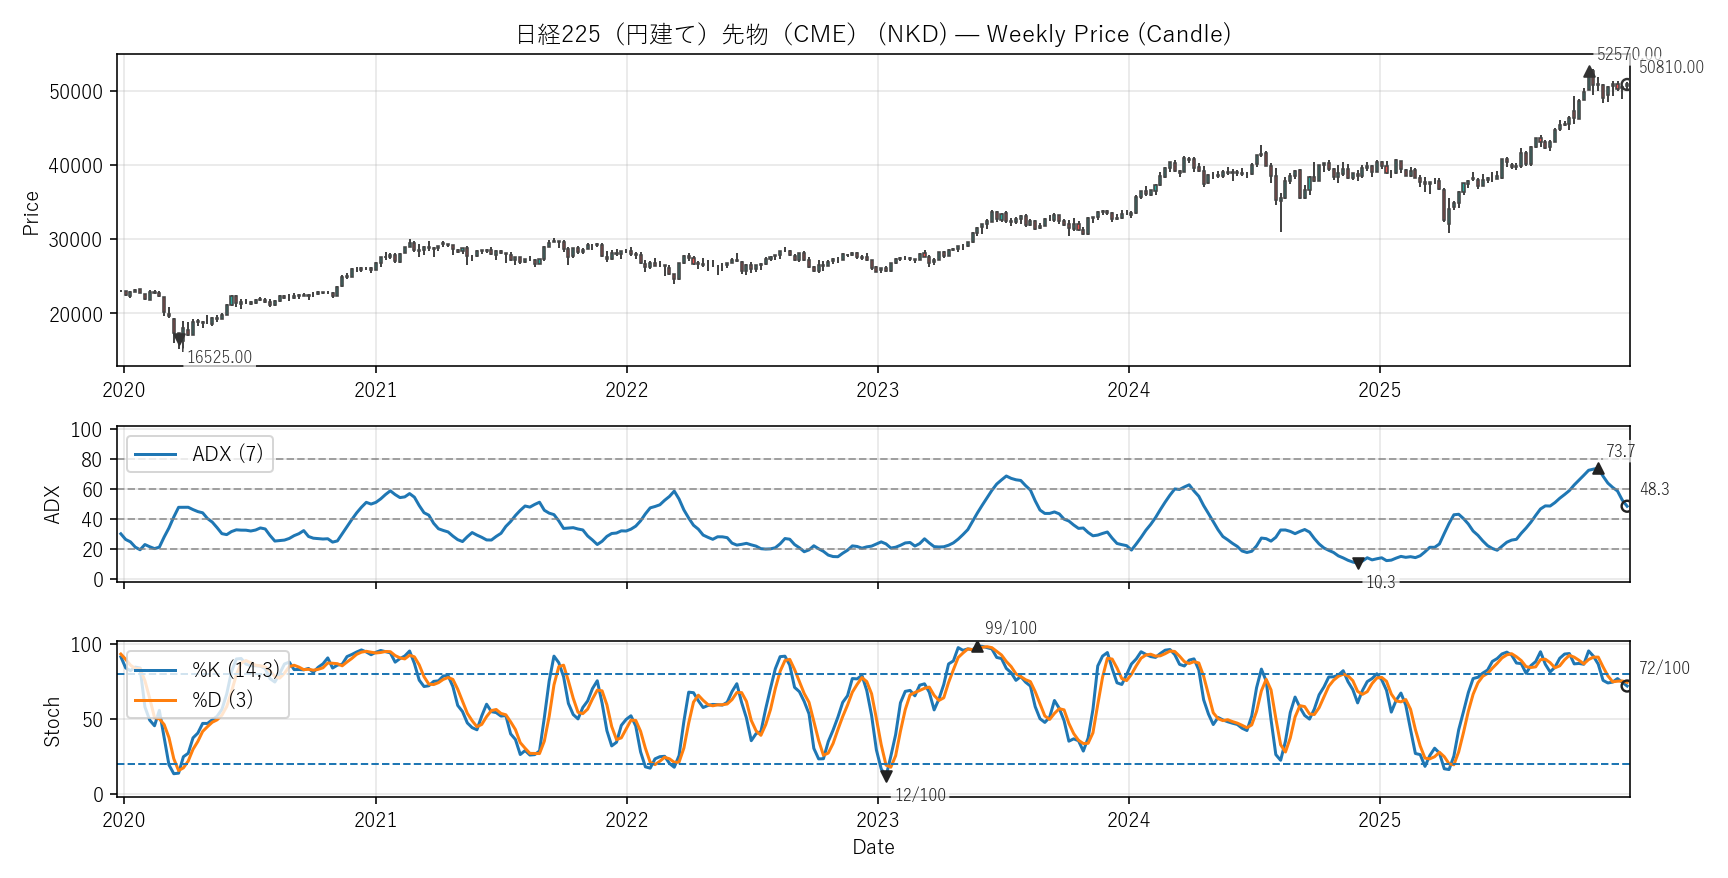Click the price low triangle marker near 16525.00
The image size is (1728, 878).
179,339
